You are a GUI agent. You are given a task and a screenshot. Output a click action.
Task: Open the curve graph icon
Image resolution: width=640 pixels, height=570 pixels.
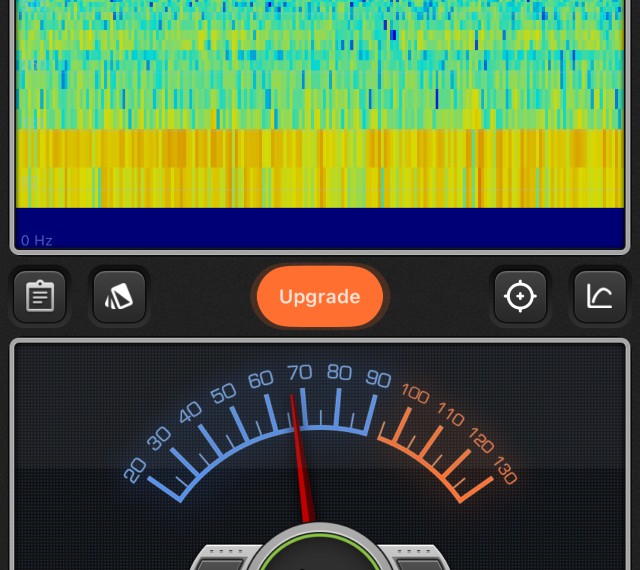click(600, 297)
